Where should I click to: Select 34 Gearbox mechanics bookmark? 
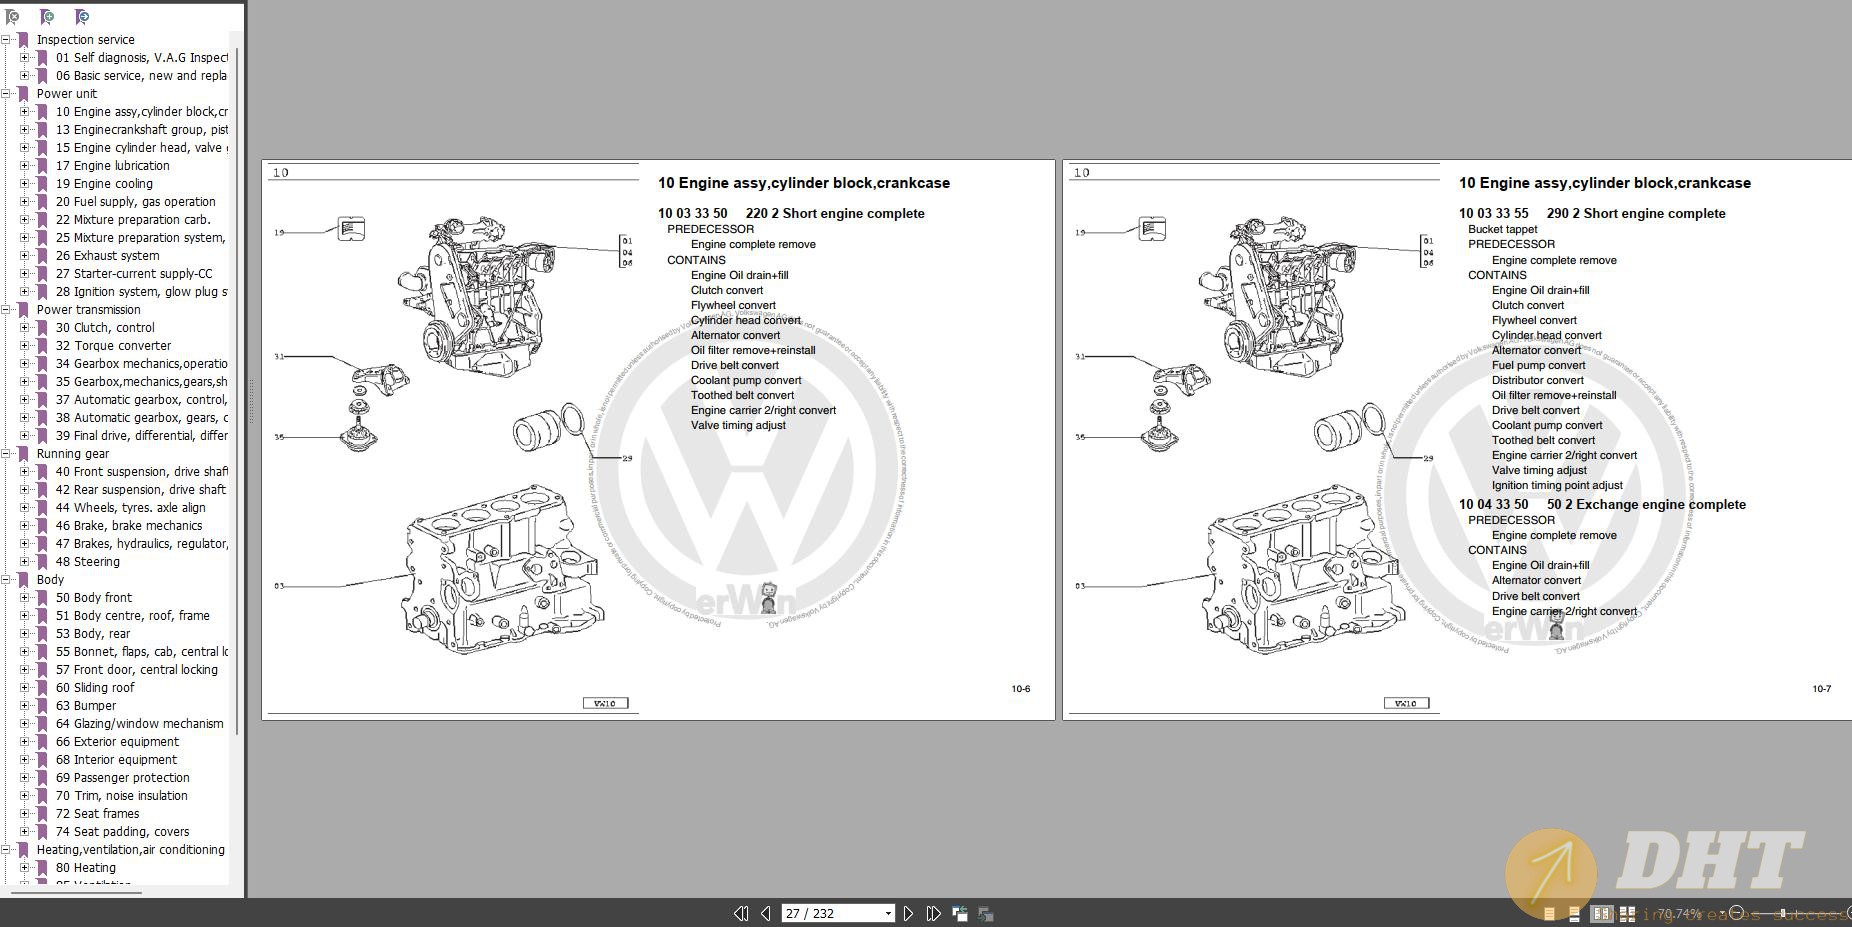tap(141, 364)
